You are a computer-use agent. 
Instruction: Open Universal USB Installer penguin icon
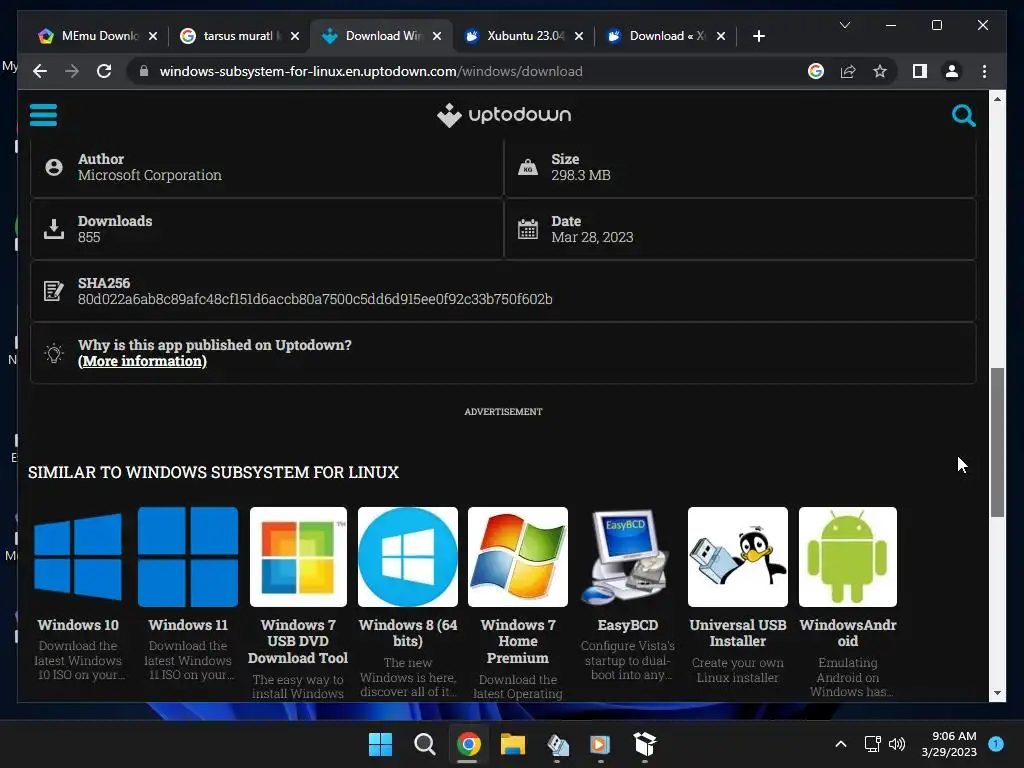pos(737,556)
